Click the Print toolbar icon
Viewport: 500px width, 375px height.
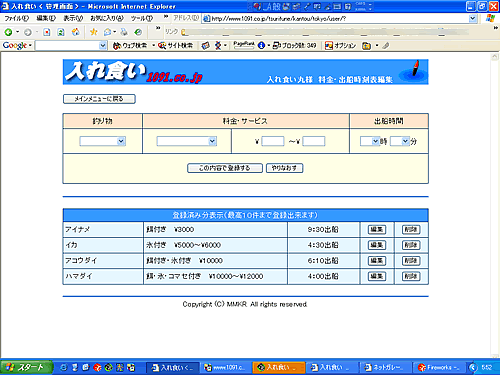[124, 32]
